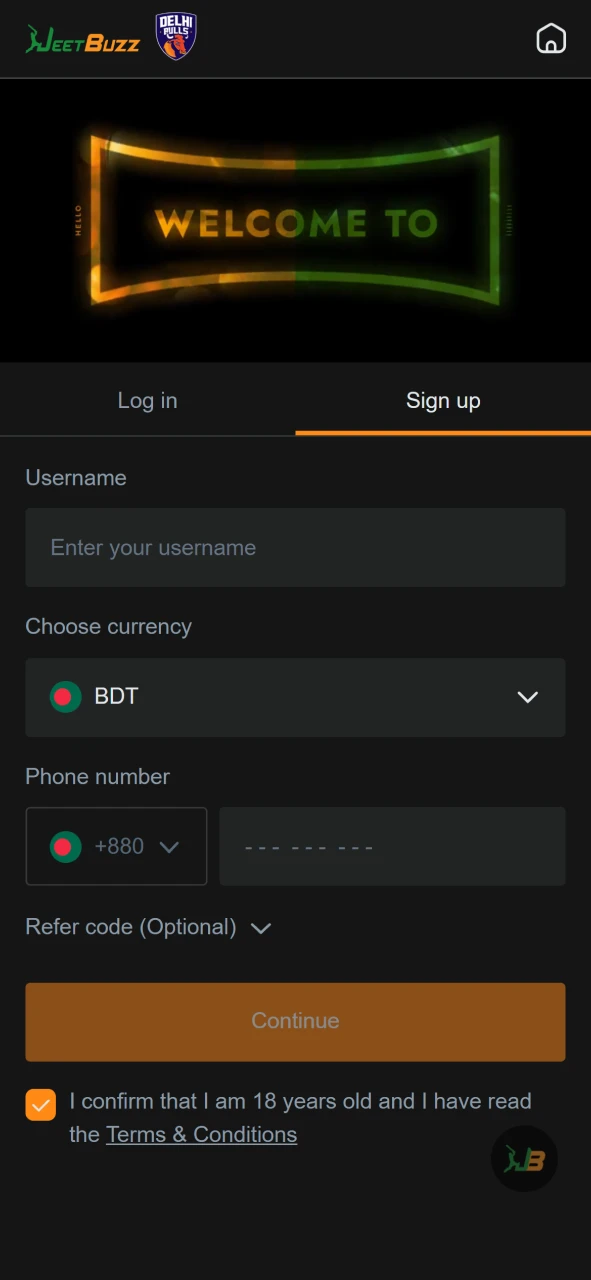591x1280 pixels.
Task: Open the Terms & Conditions link
Action: pyautogui.click(x=201, y=1134)
